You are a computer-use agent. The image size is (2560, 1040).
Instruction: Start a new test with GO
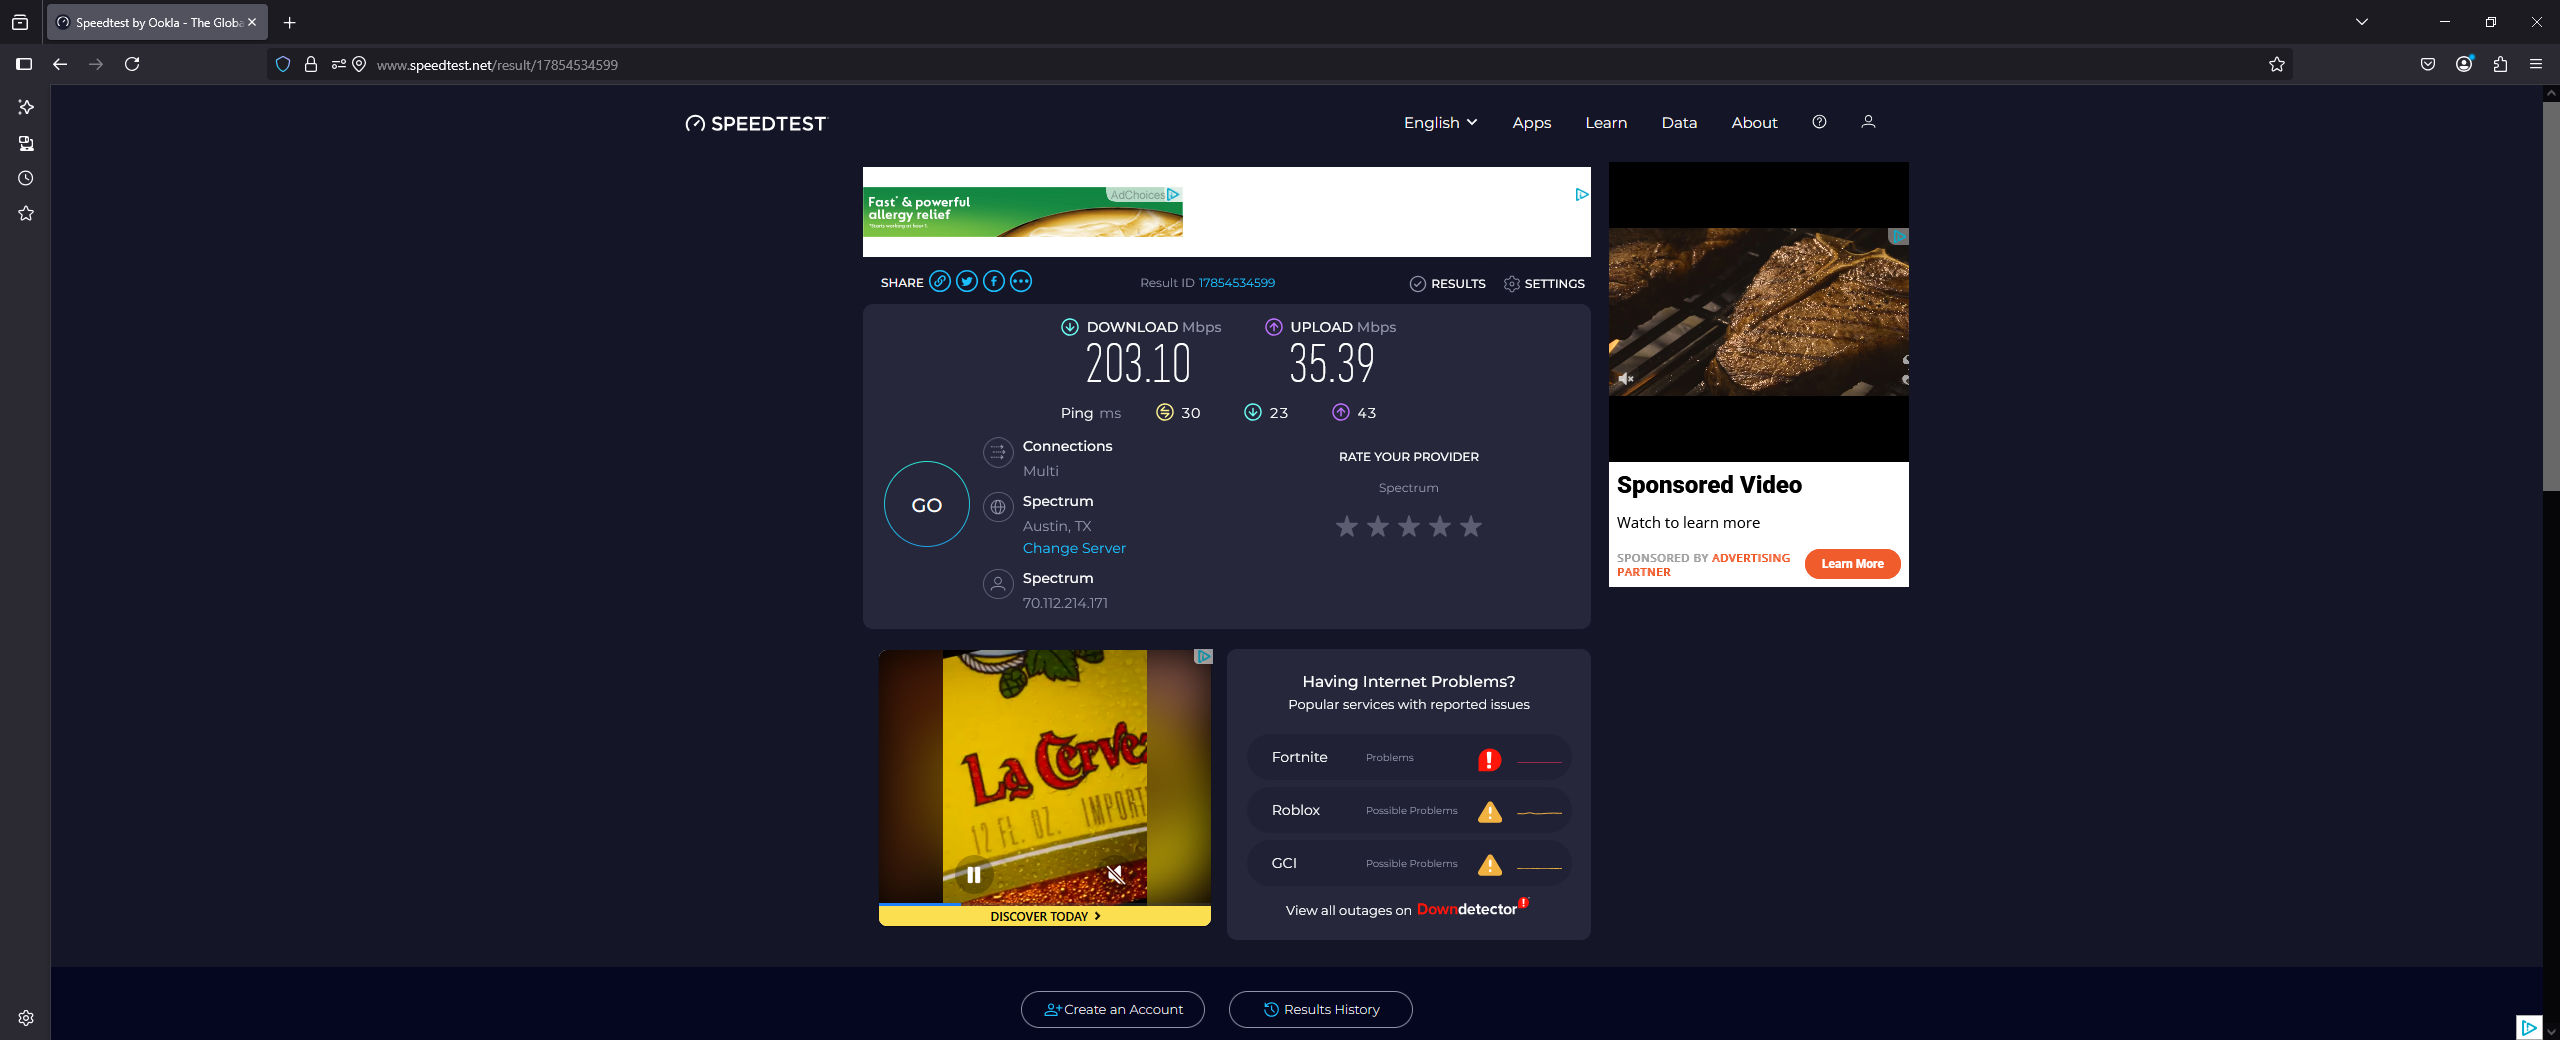pyautogui.click(x=927, y=504)
